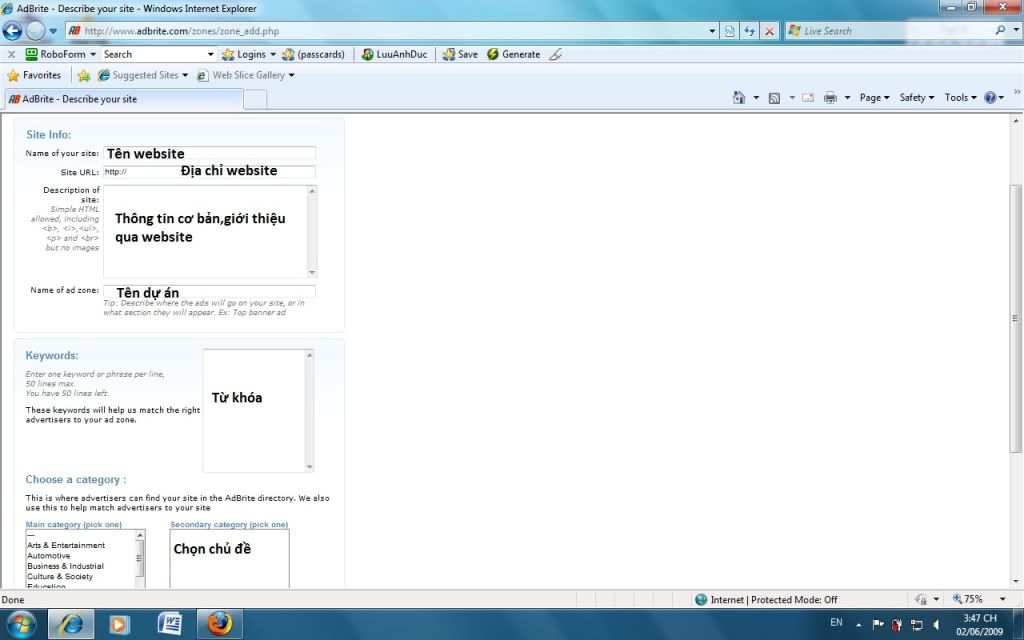This screenshot has width=1024, height=640.
Task: Open the Home button dropdown arrow
Action: pyautogui.click(x=756, y=97)
